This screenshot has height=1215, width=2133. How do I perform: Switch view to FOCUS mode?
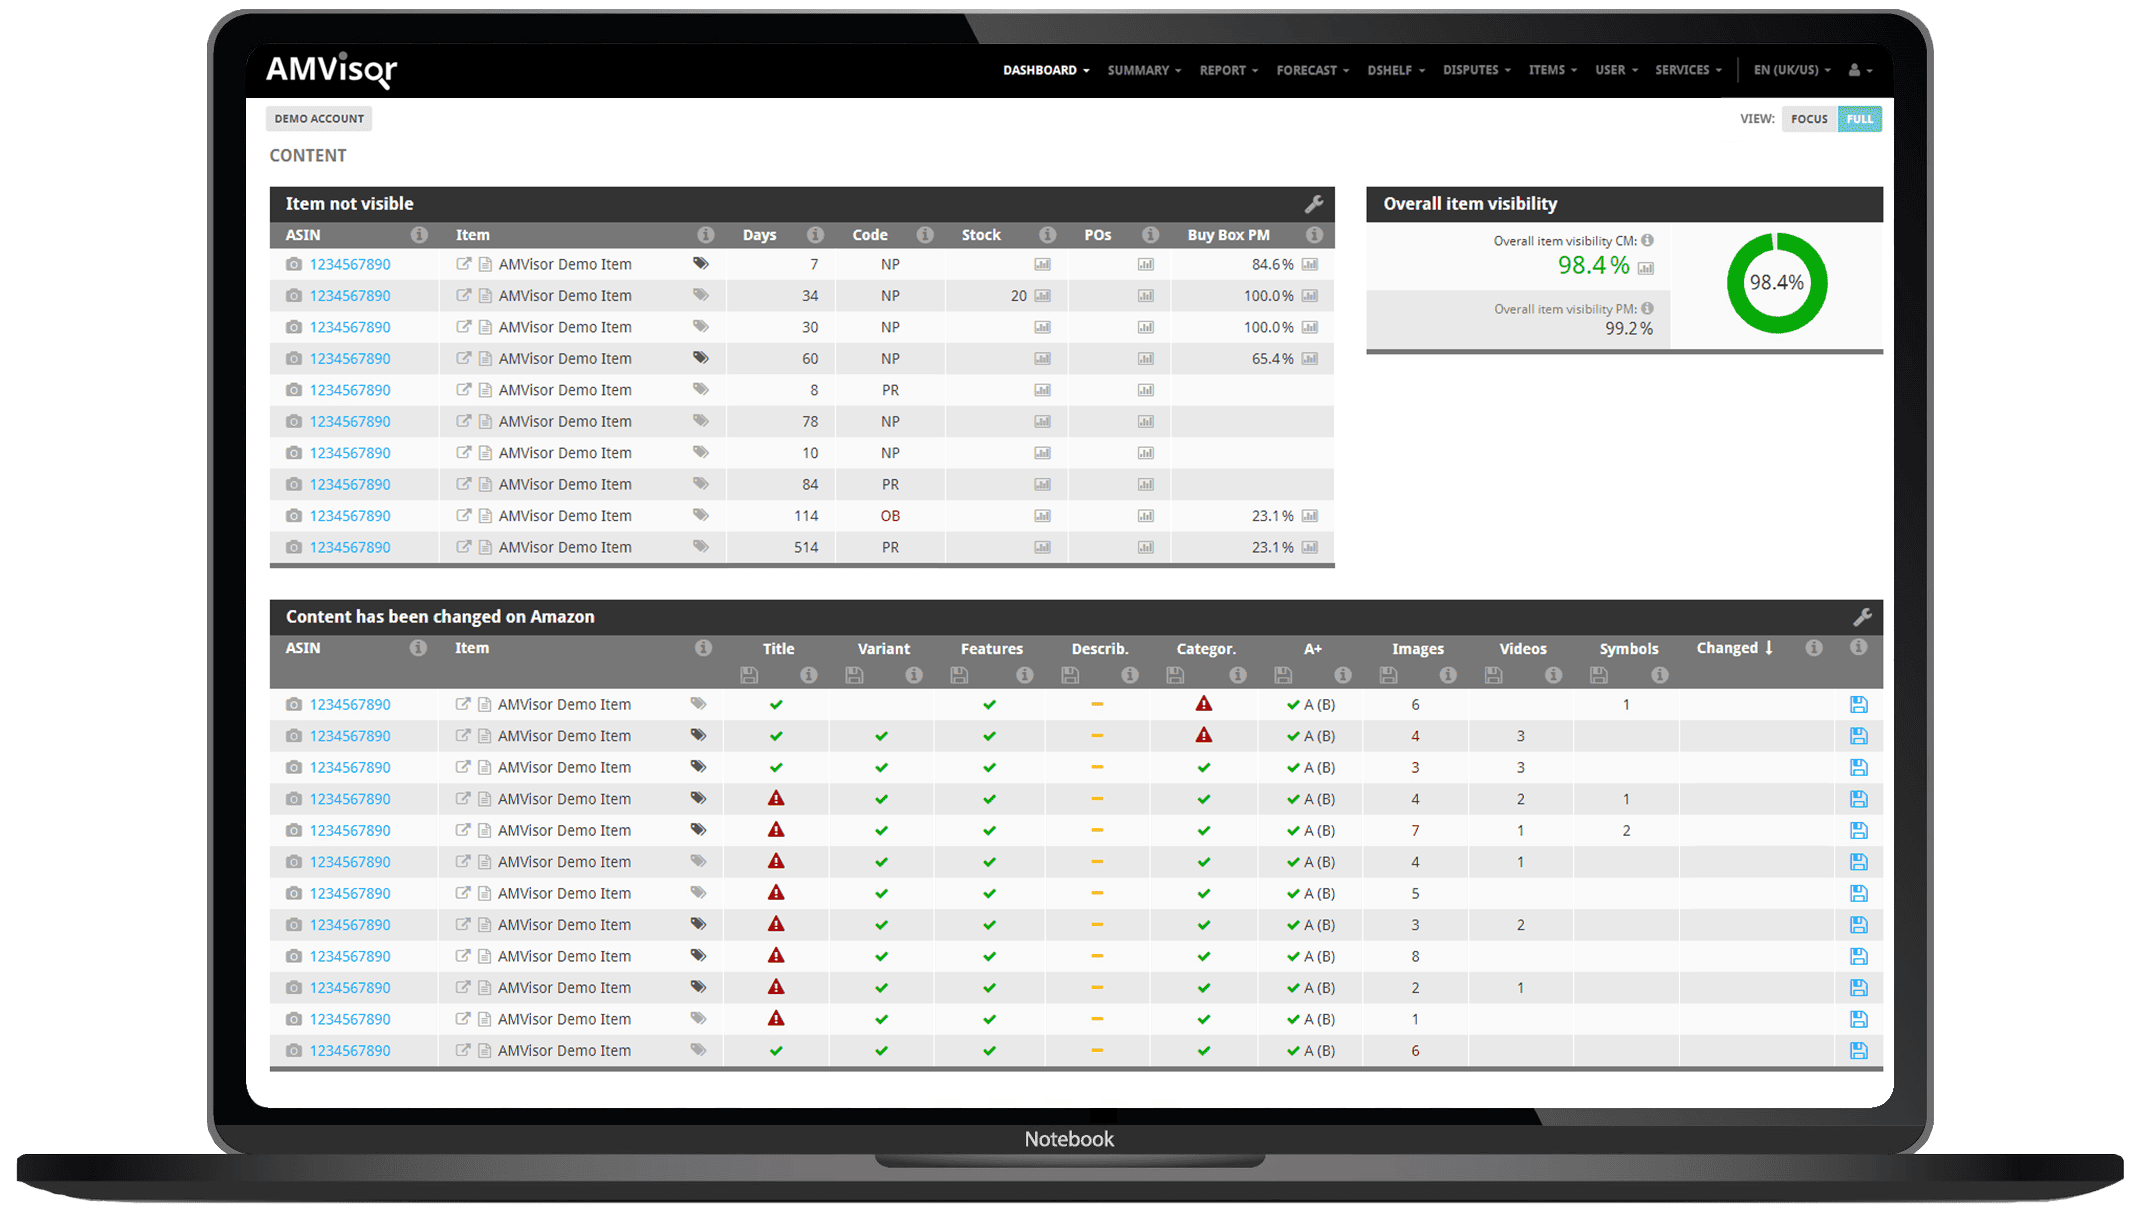(1808, 119)
